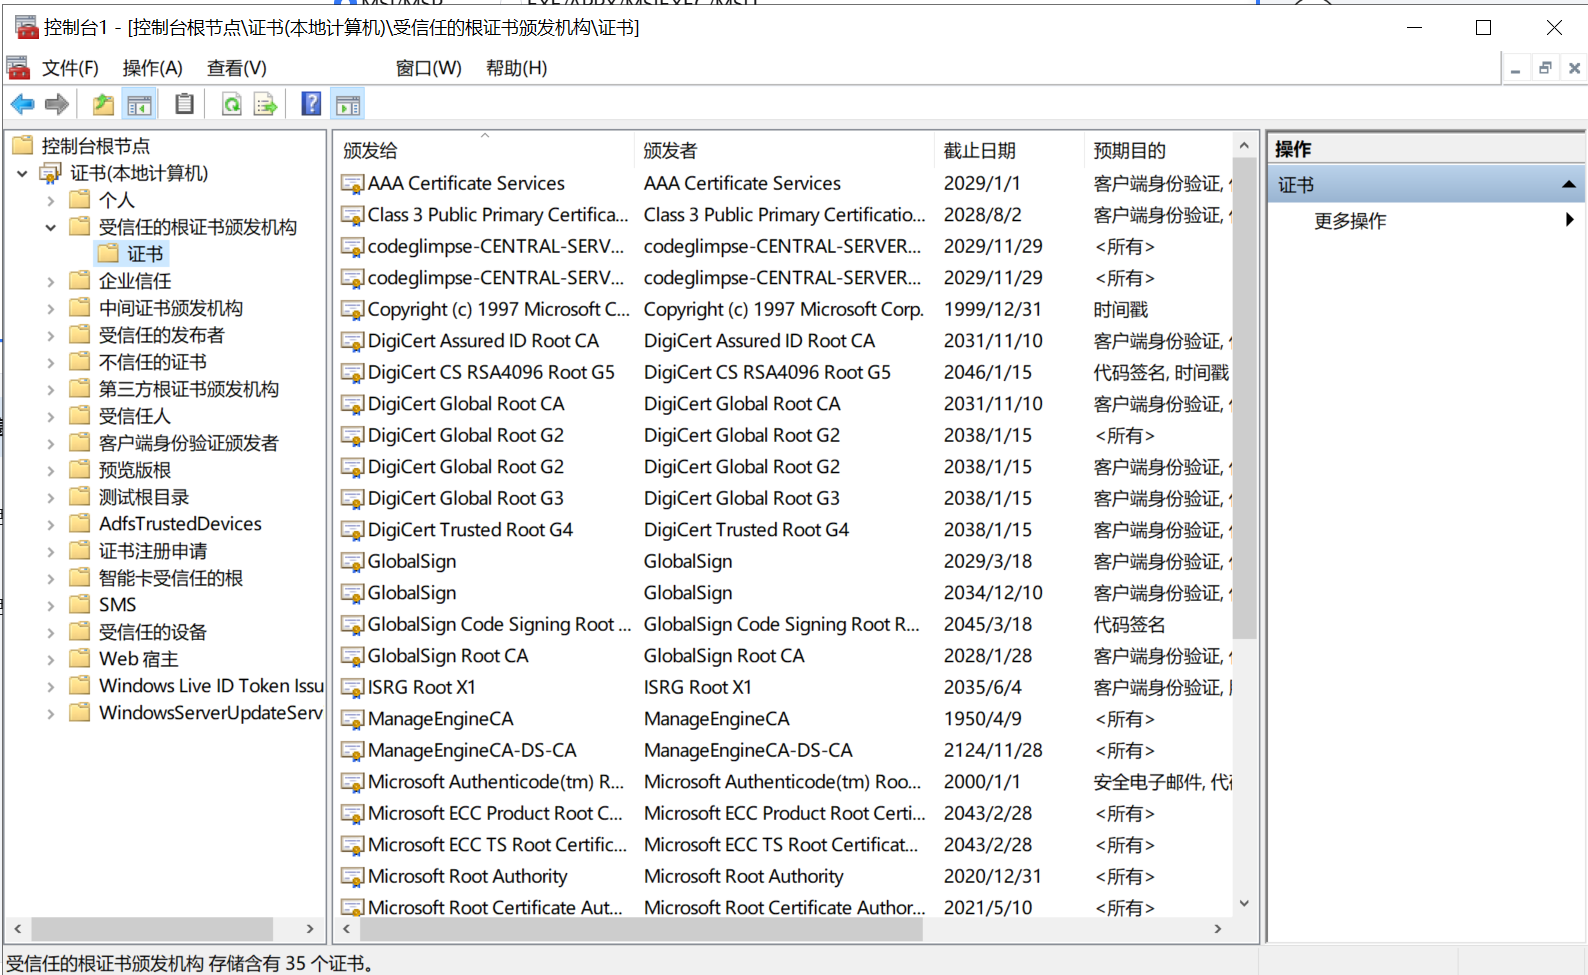The image size is (1588, 975).
Task: Expand the 中间证书颁发机构 tree node
Action: [x=51, y=309]
